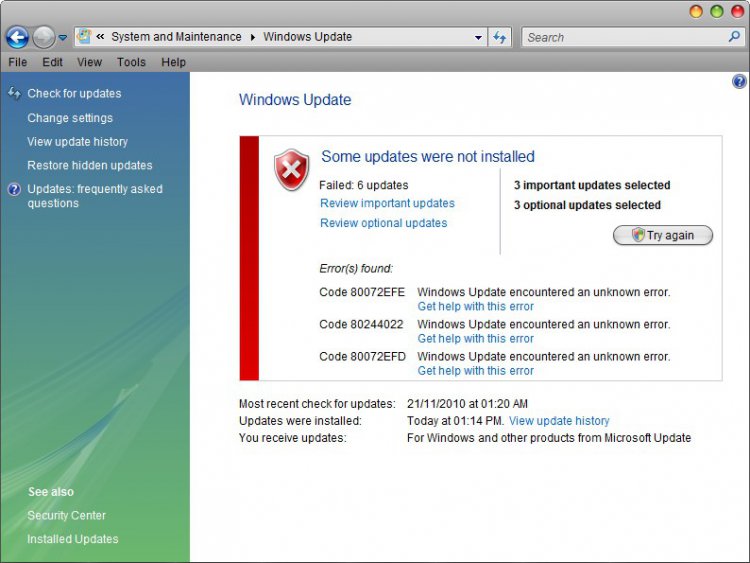Click the blue Back navigation arrow
This screenshot has height=563, width=750.
[x=17, y=37]
